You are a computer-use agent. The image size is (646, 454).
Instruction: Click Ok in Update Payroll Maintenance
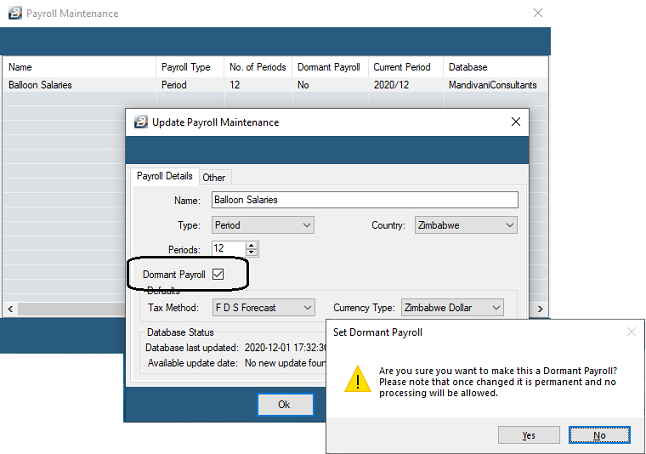point(285,405)
